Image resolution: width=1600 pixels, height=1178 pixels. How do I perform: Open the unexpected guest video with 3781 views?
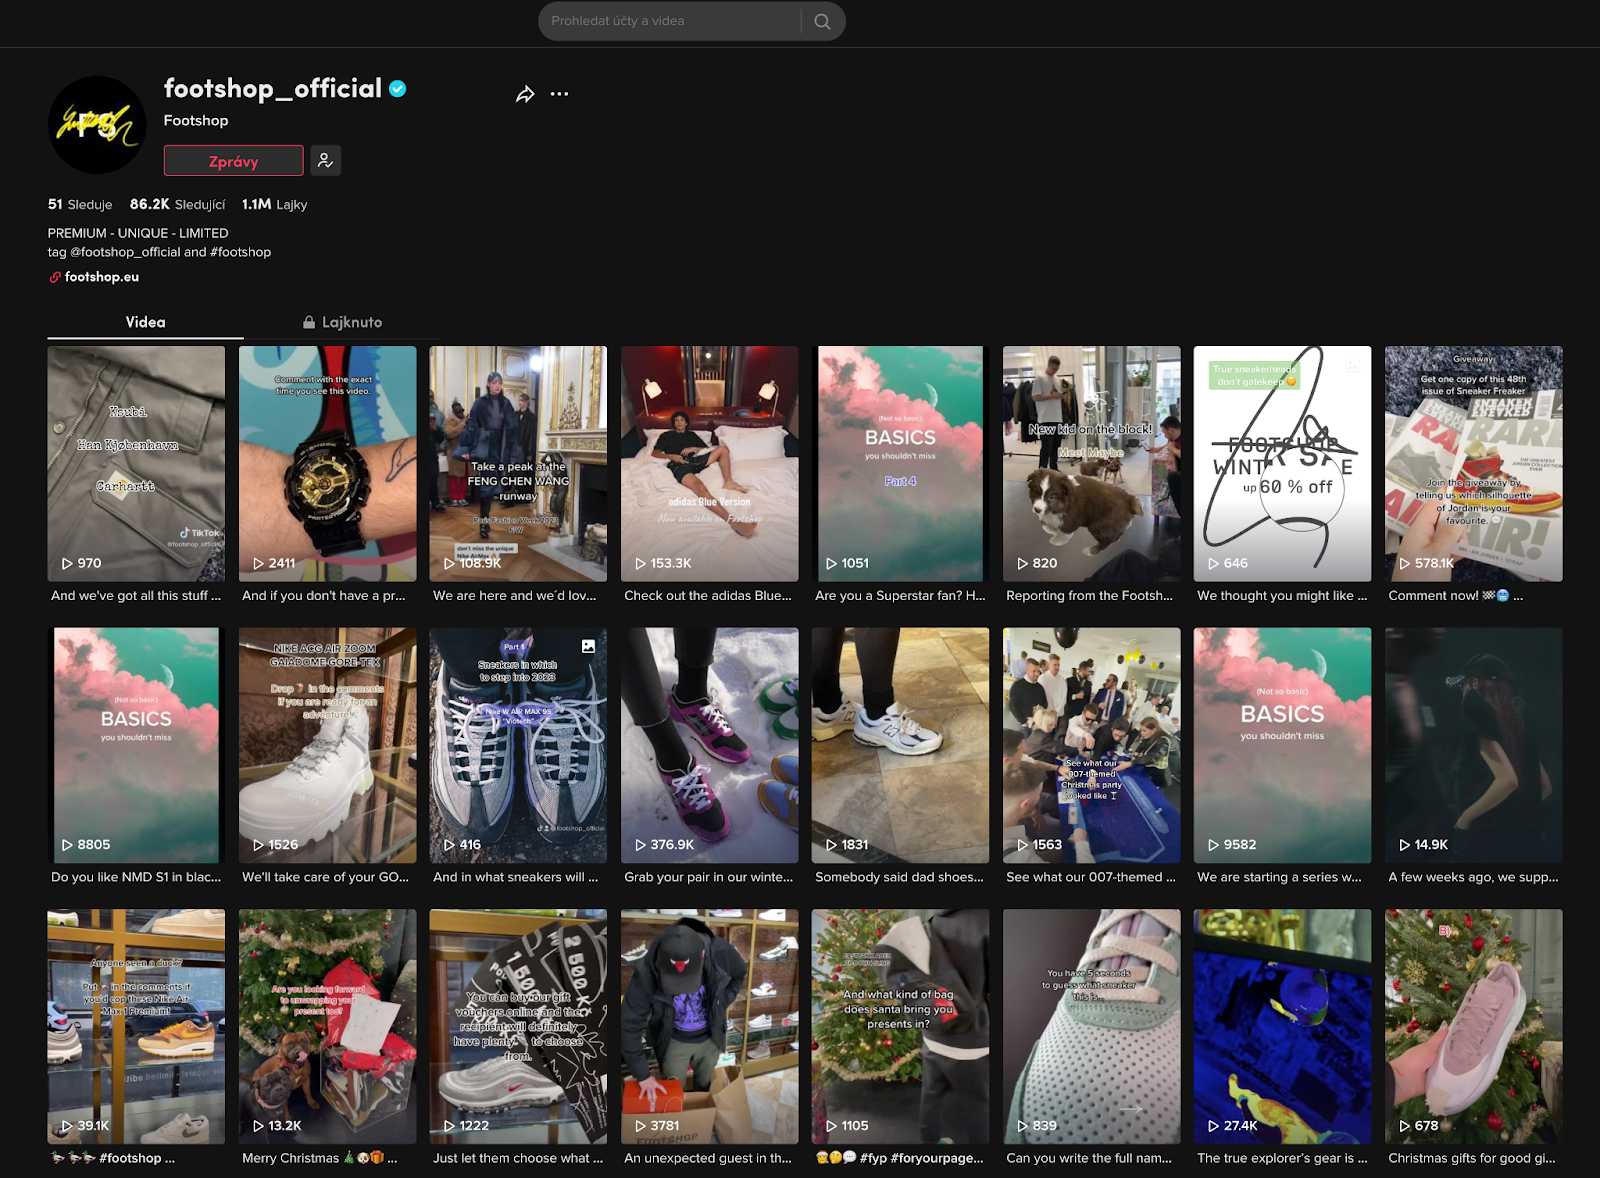click(x=709, y=1026)
